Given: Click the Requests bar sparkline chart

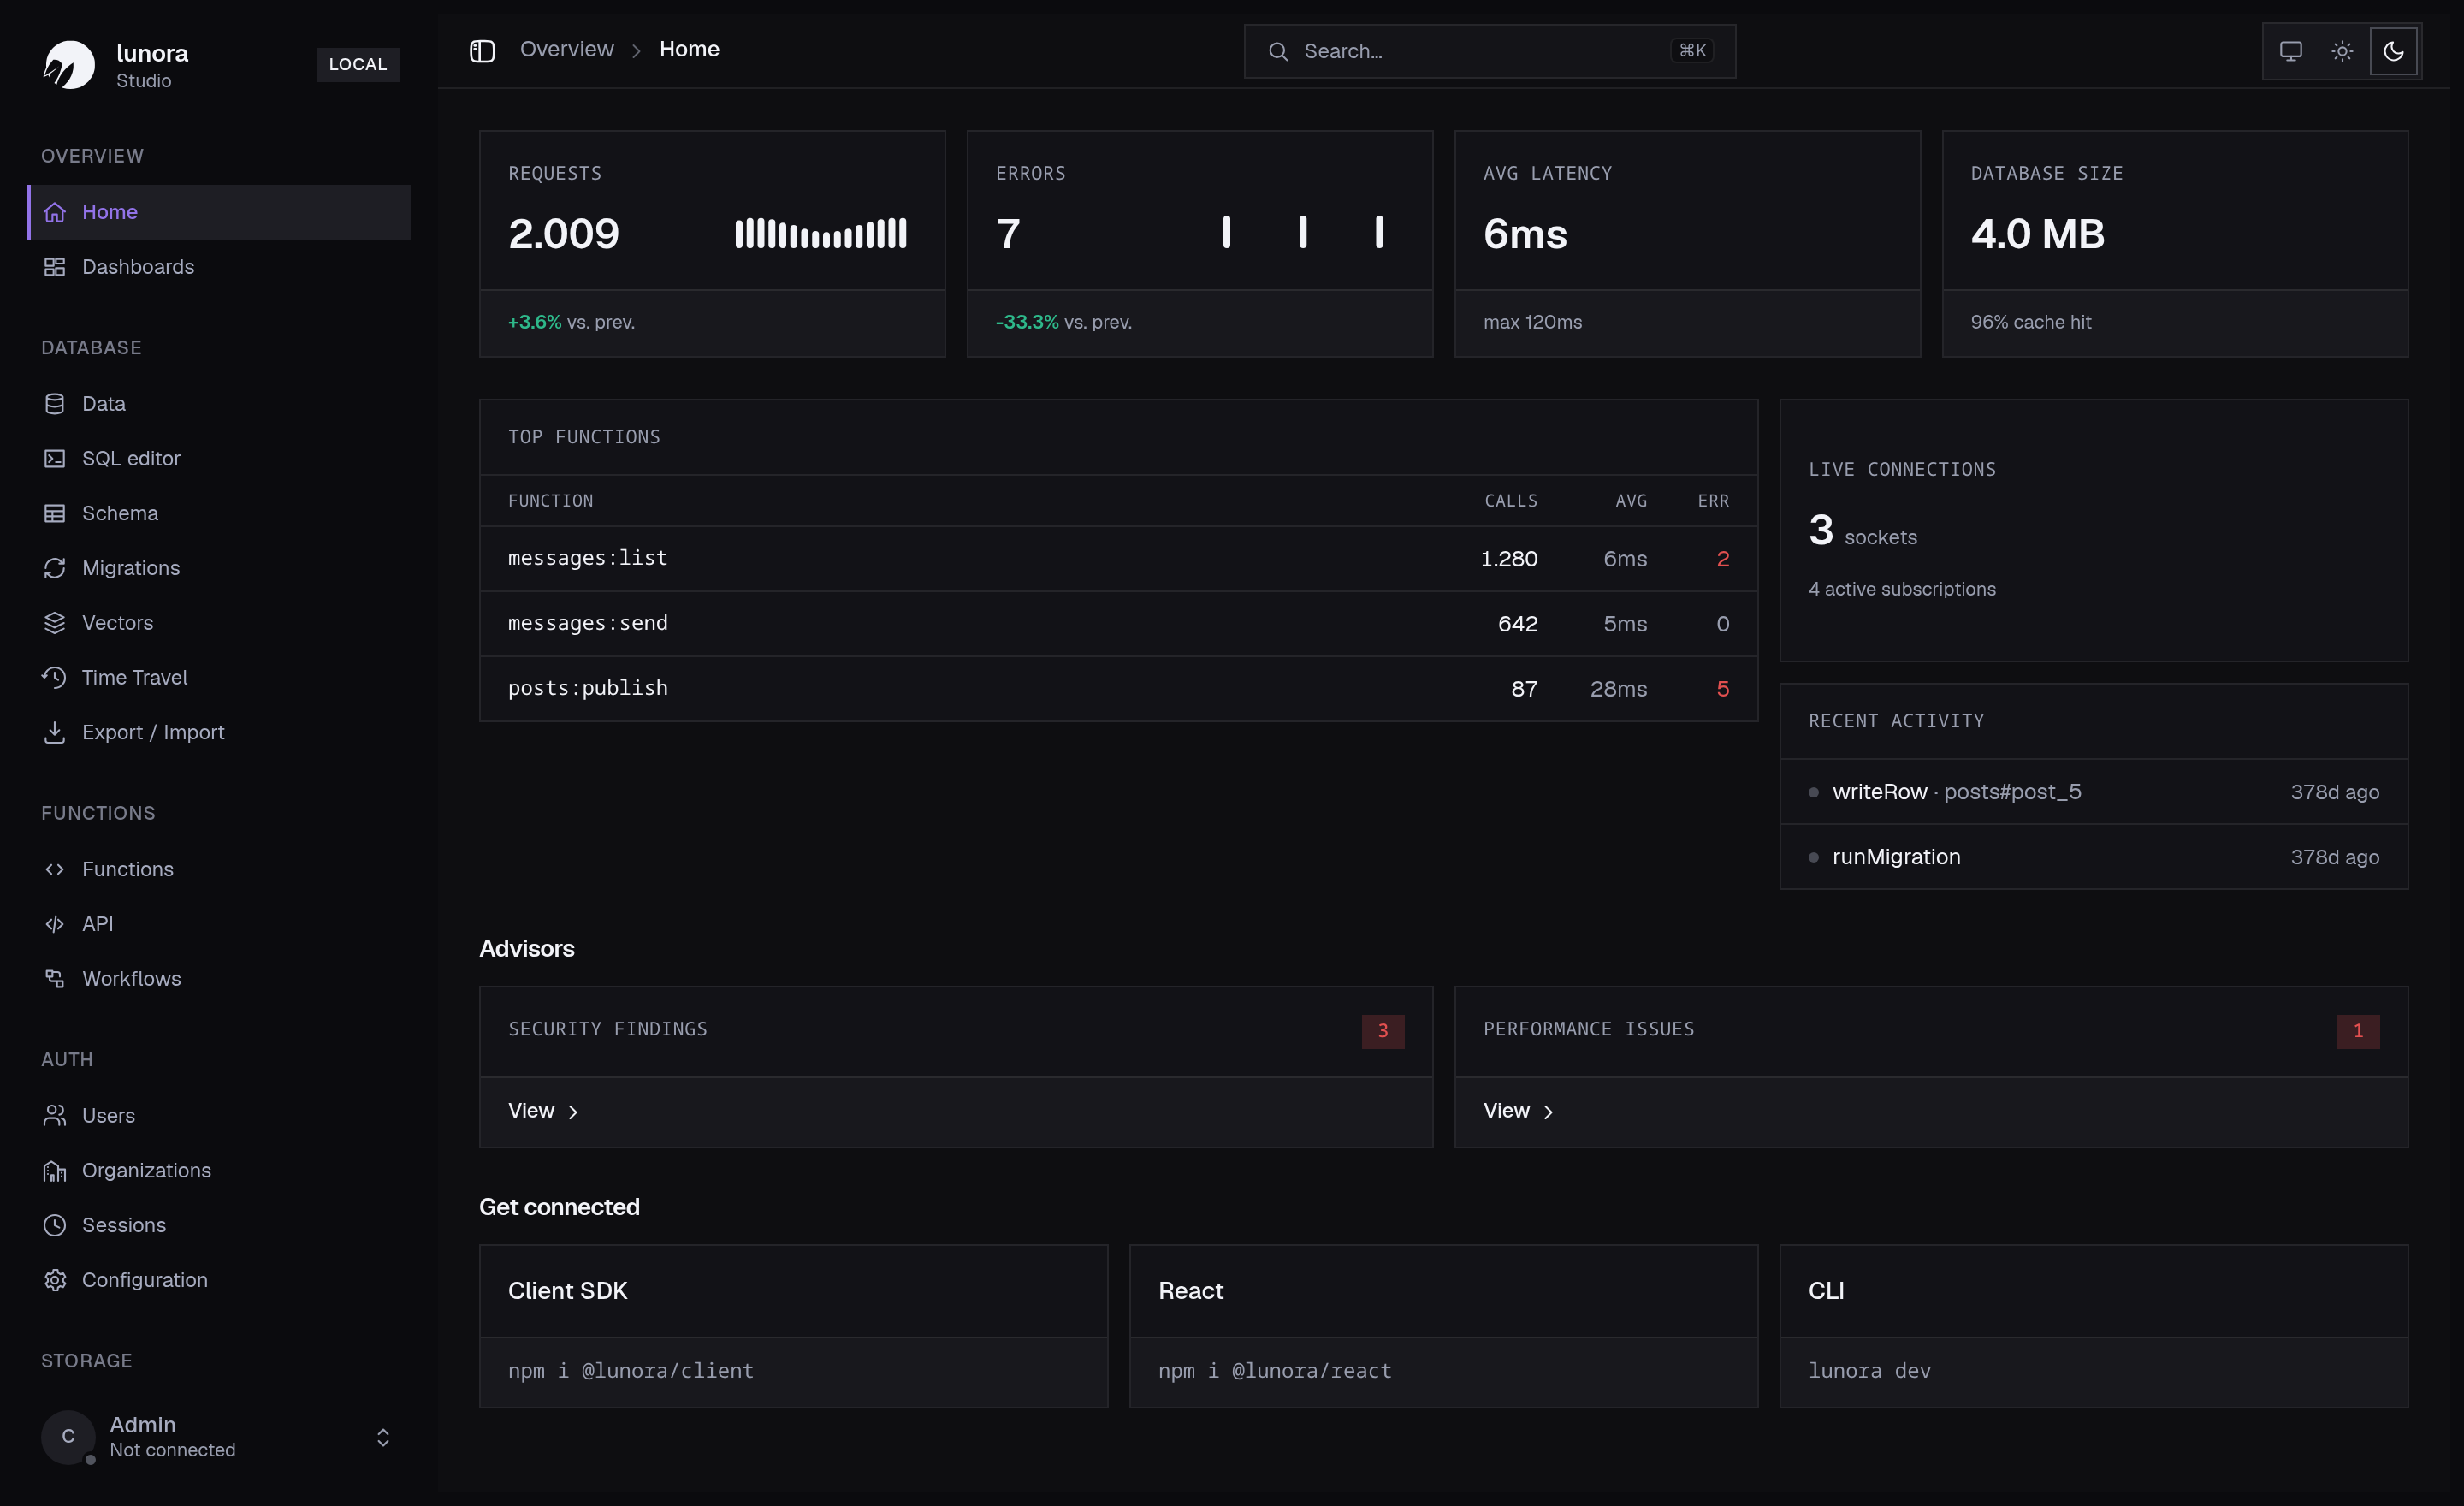Looking at the screenshot, I should coord(821,234).
